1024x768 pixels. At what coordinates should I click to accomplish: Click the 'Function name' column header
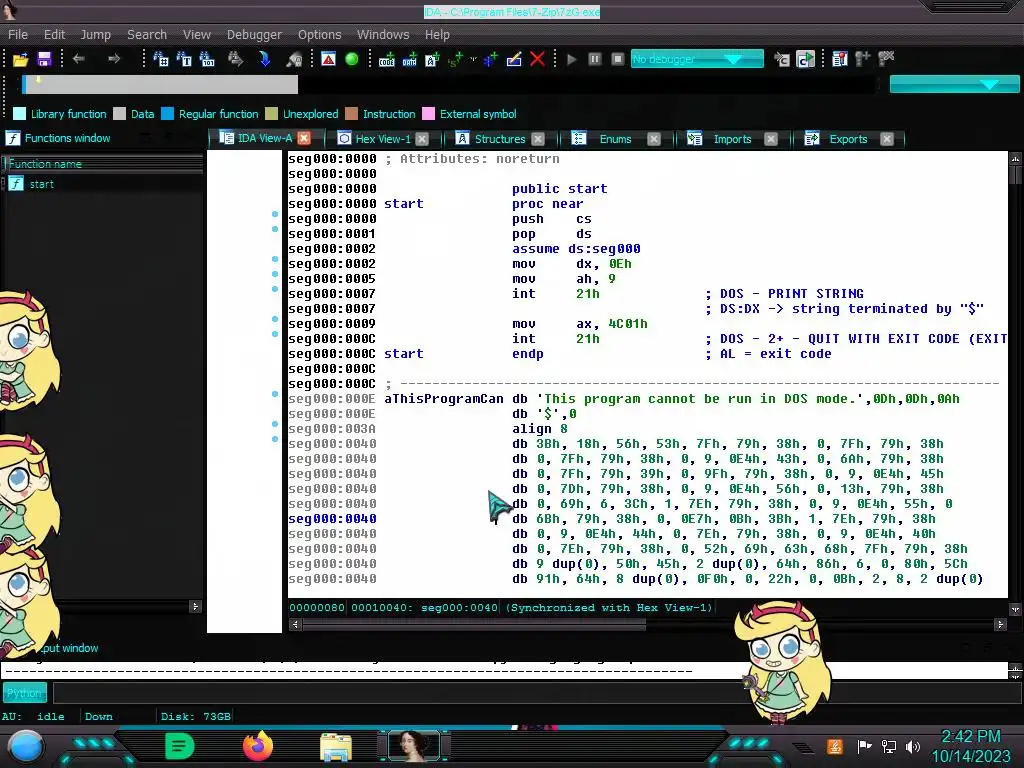pyautogui.click(x=103, y=164)
